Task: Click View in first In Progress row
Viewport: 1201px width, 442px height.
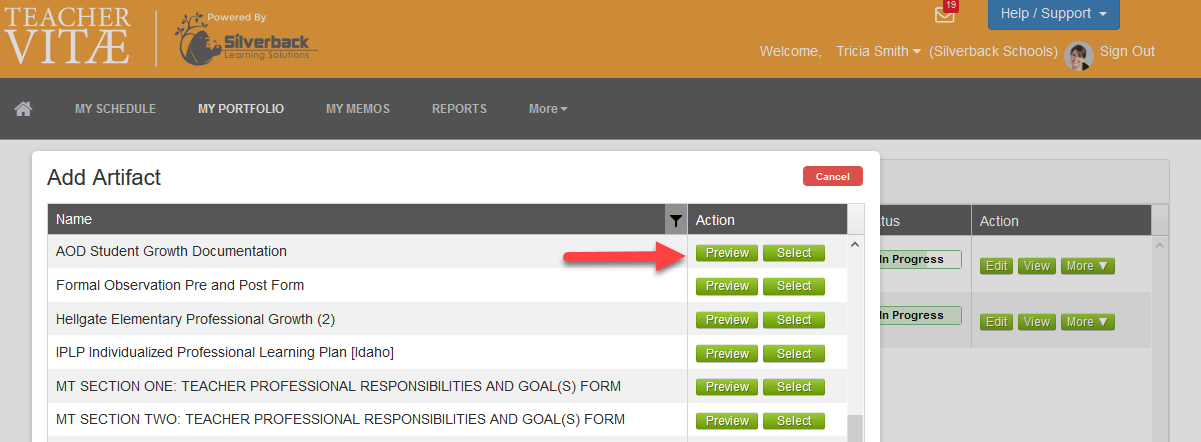Action: click(x=1037, y=266)
